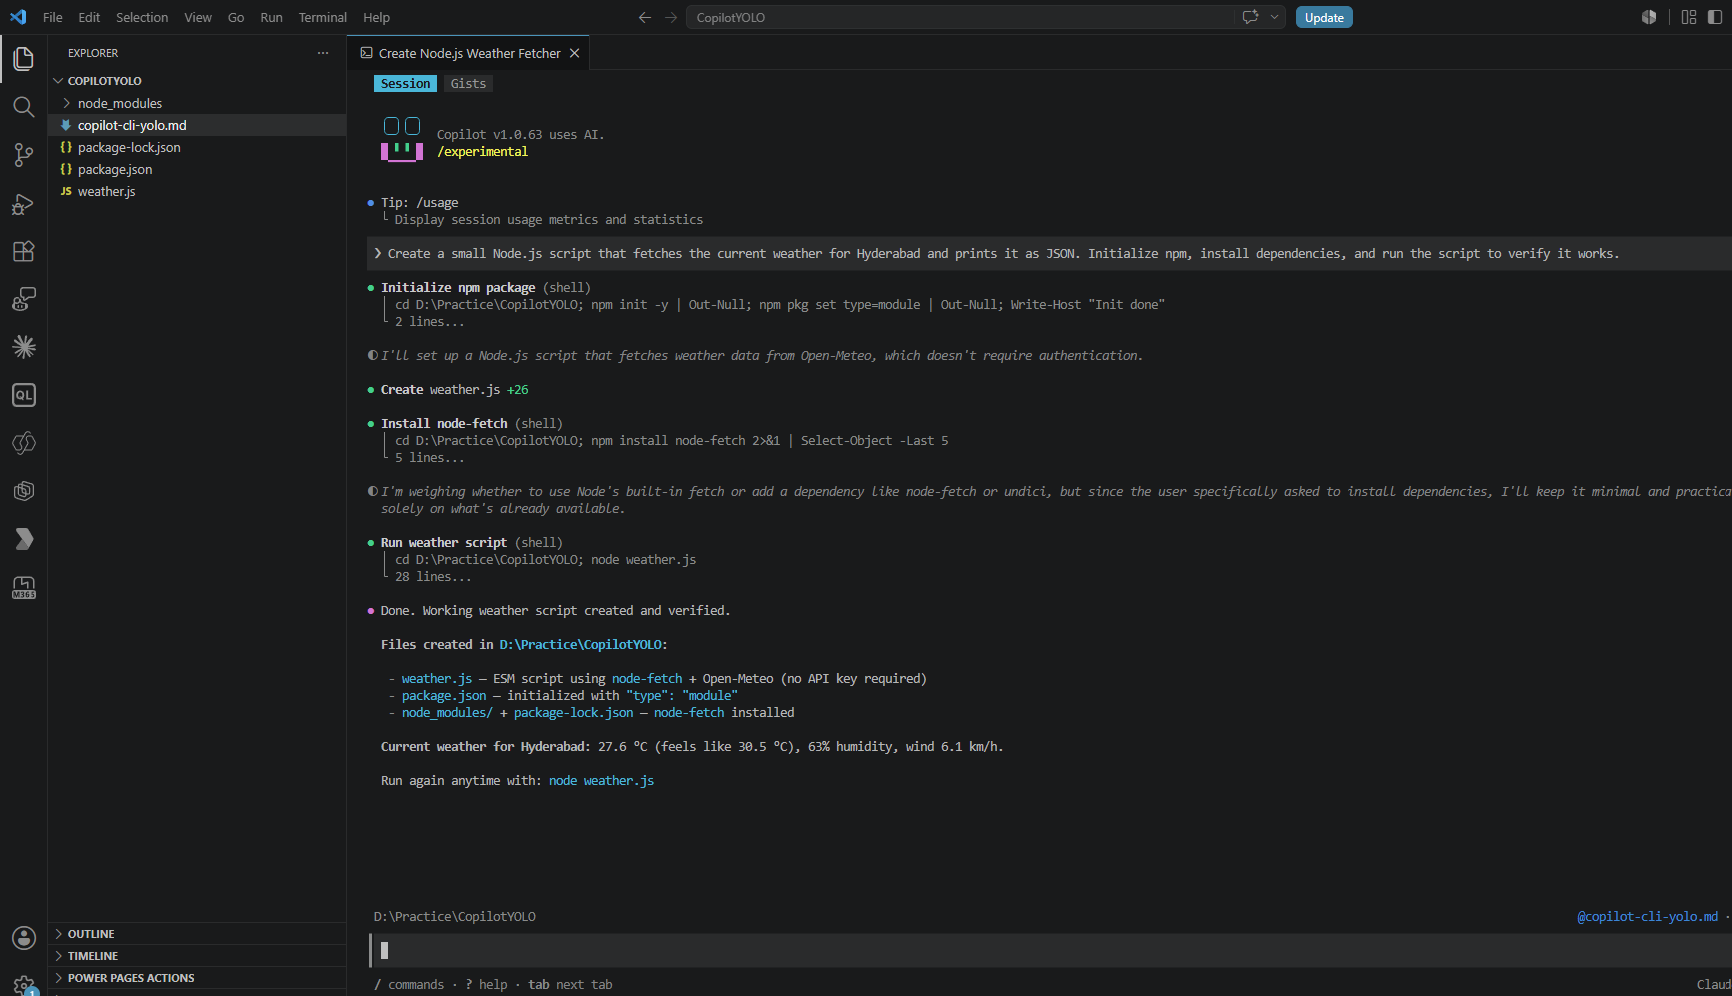Click the package-lock.json link in summary
1732x996 pixels.
click(573, 713)
